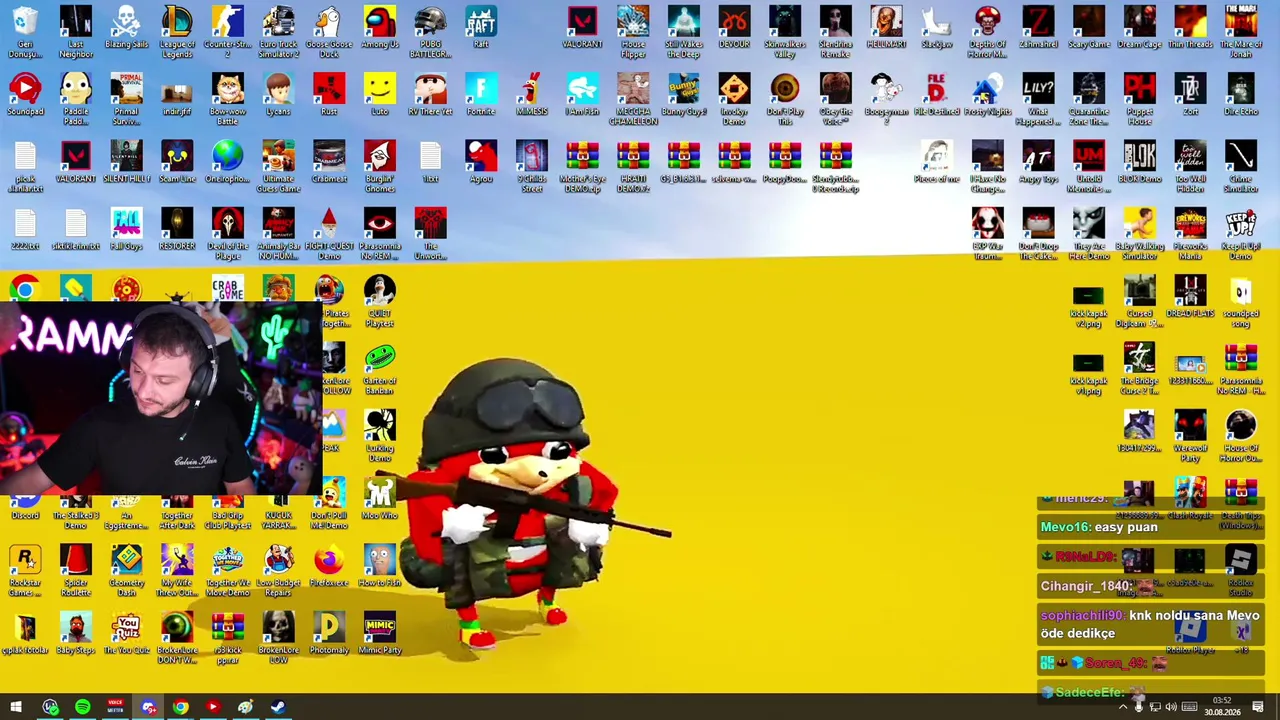Launch the Among Us desktop icon
Screen dimensions: 1280x720
(x=380, y=28)
